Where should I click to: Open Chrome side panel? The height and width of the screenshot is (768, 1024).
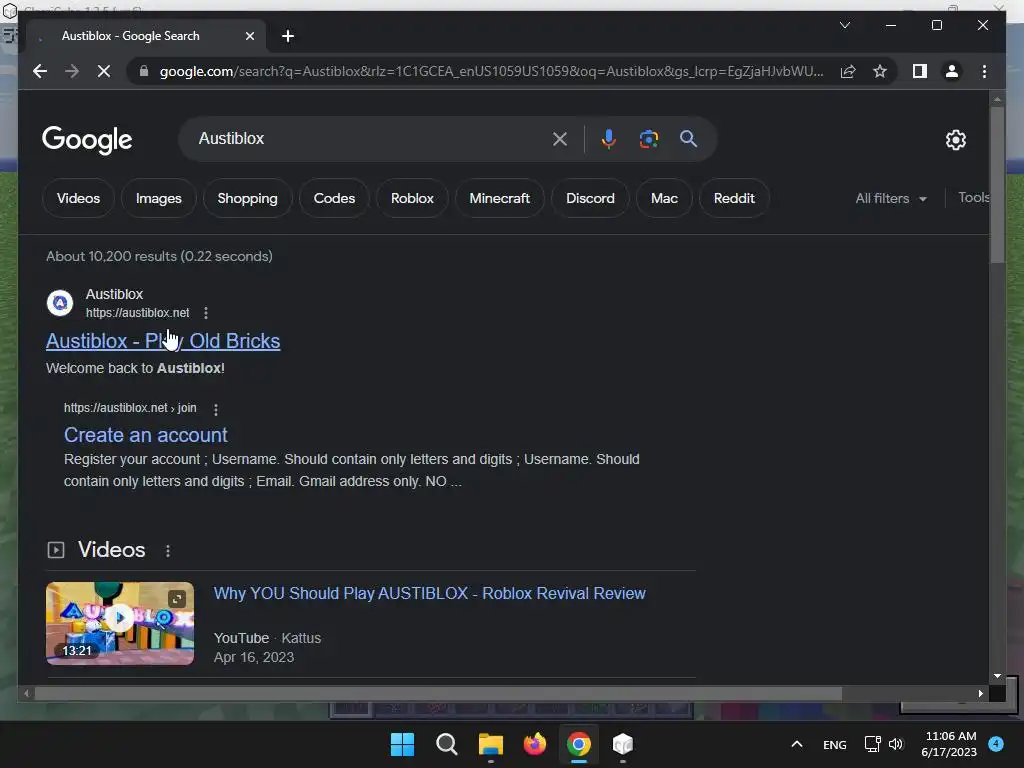(920, 71)
